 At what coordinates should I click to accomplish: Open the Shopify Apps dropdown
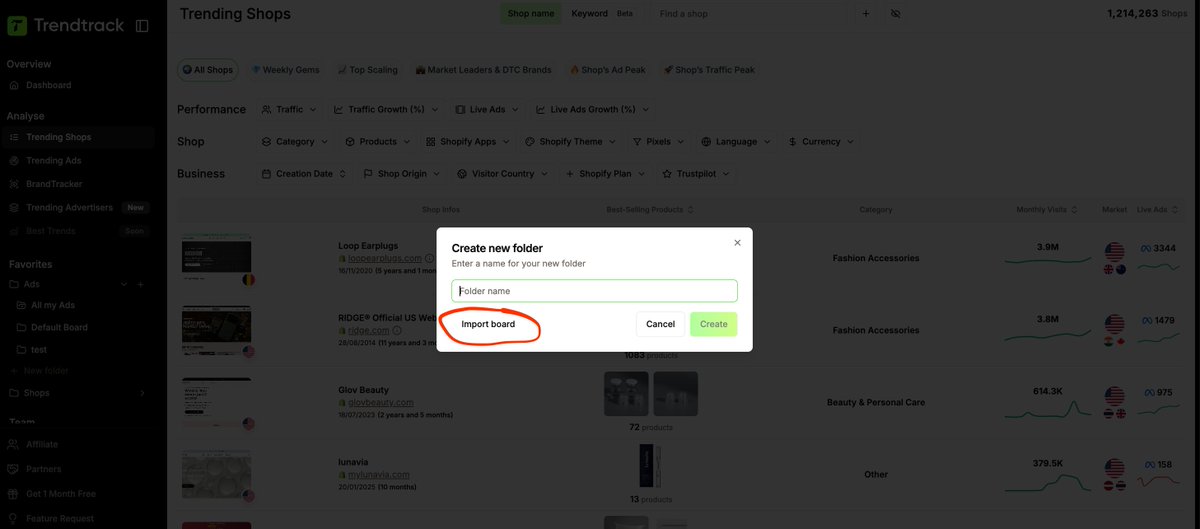pyautogui.click(x=468, y=142)
